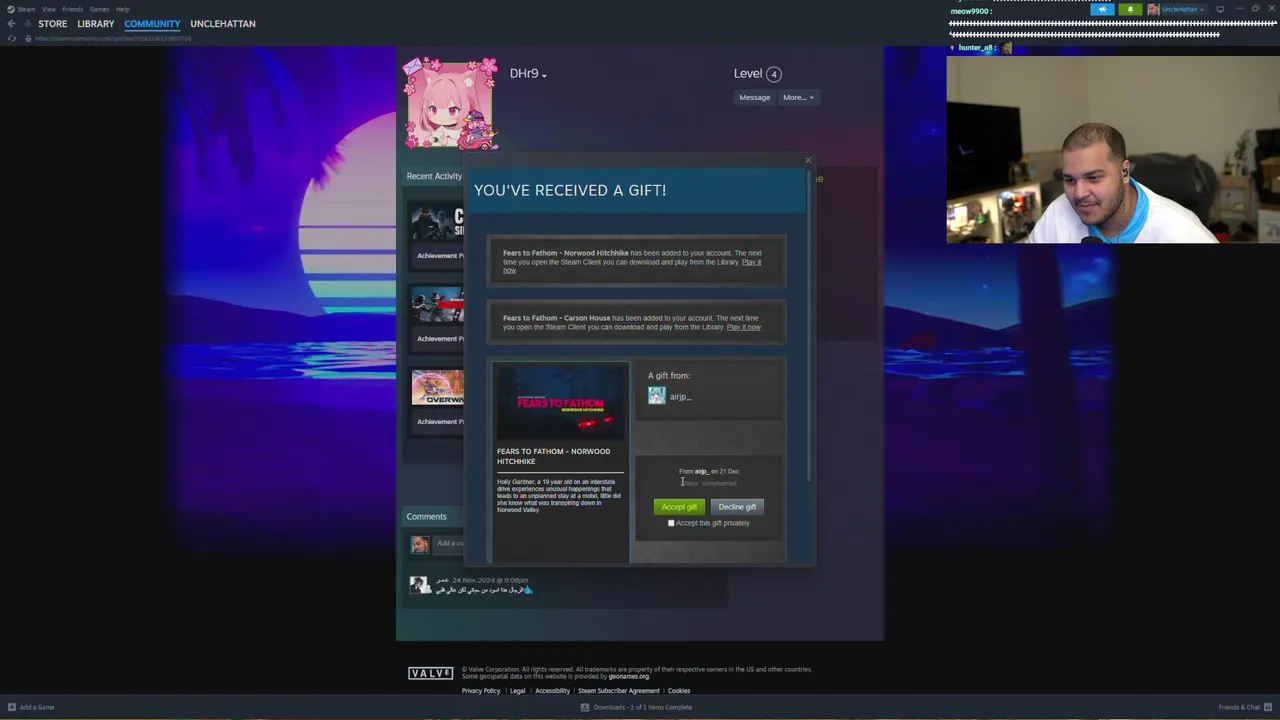This screenshot has width=1280, height=720.
Task: Click the Fears to Fathom game cover image
Action: [x=560, y=404]
